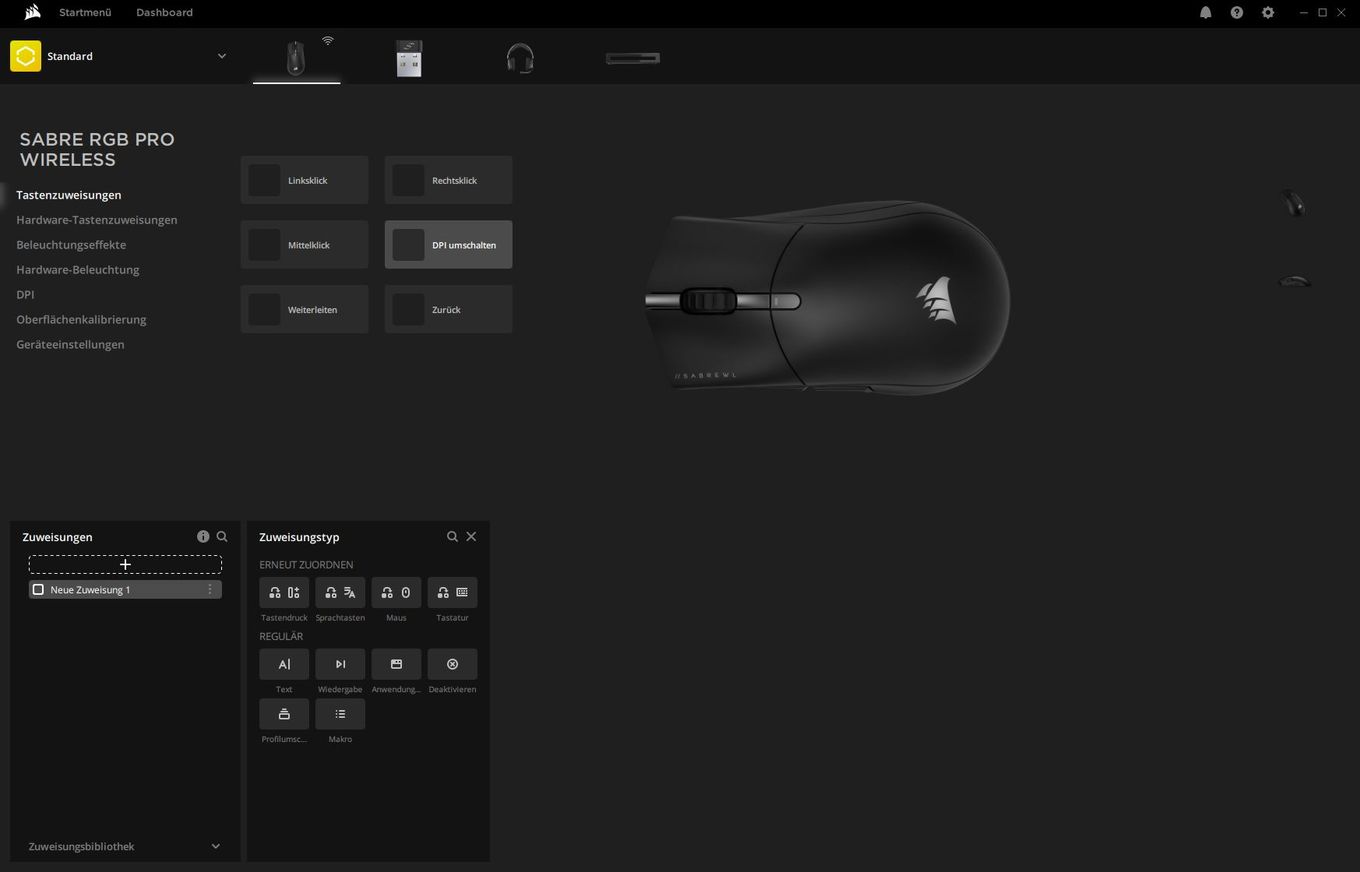Open the settings gear icon
Image resolution: width=1360 pixels, height=872 pixels.
point(1268,12)
